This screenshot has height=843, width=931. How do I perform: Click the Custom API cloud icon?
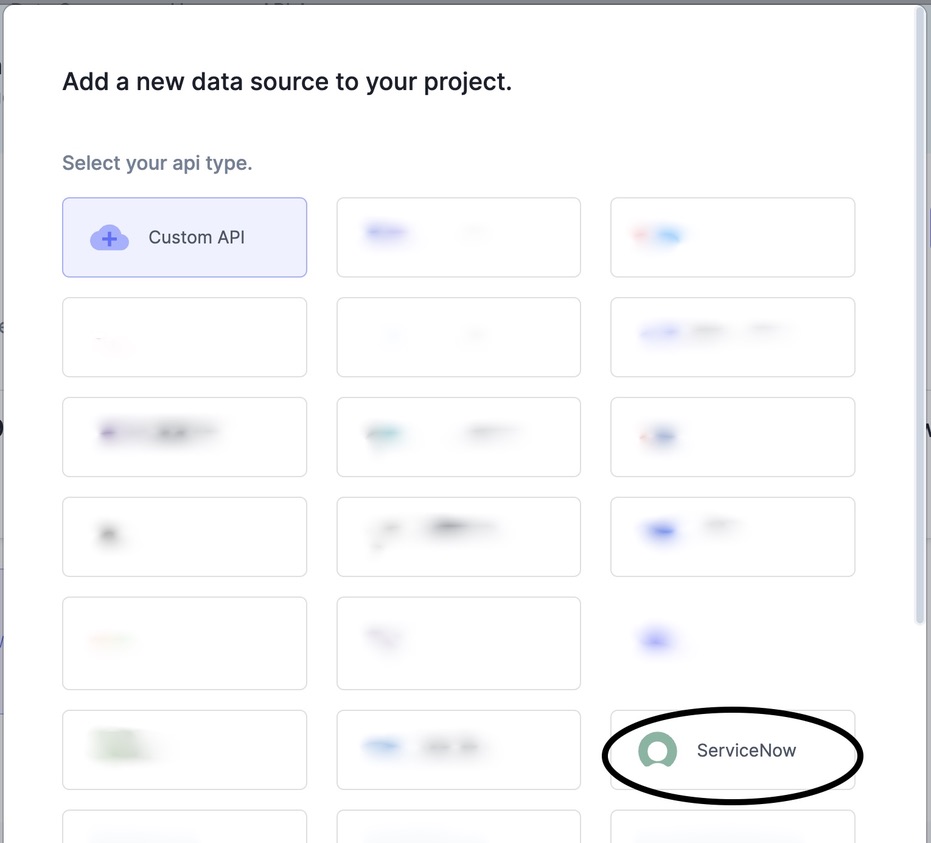[x=109, y=238]
